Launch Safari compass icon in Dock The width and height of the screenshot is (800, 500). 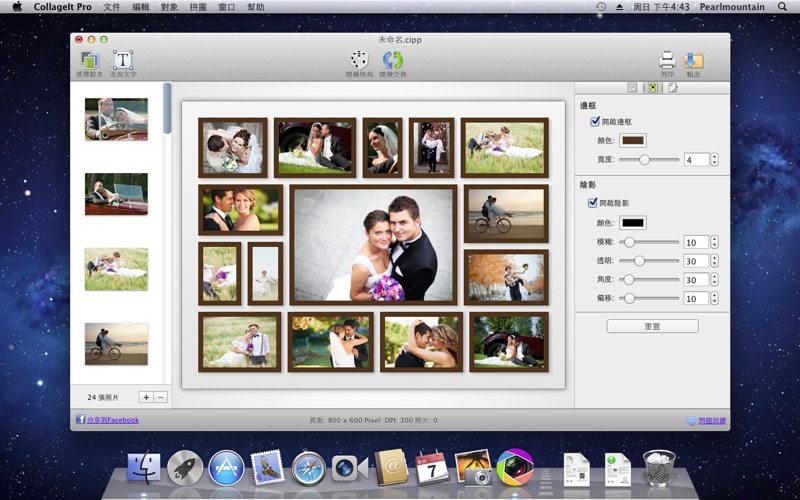pyautogui.click(x=309, y=468)
